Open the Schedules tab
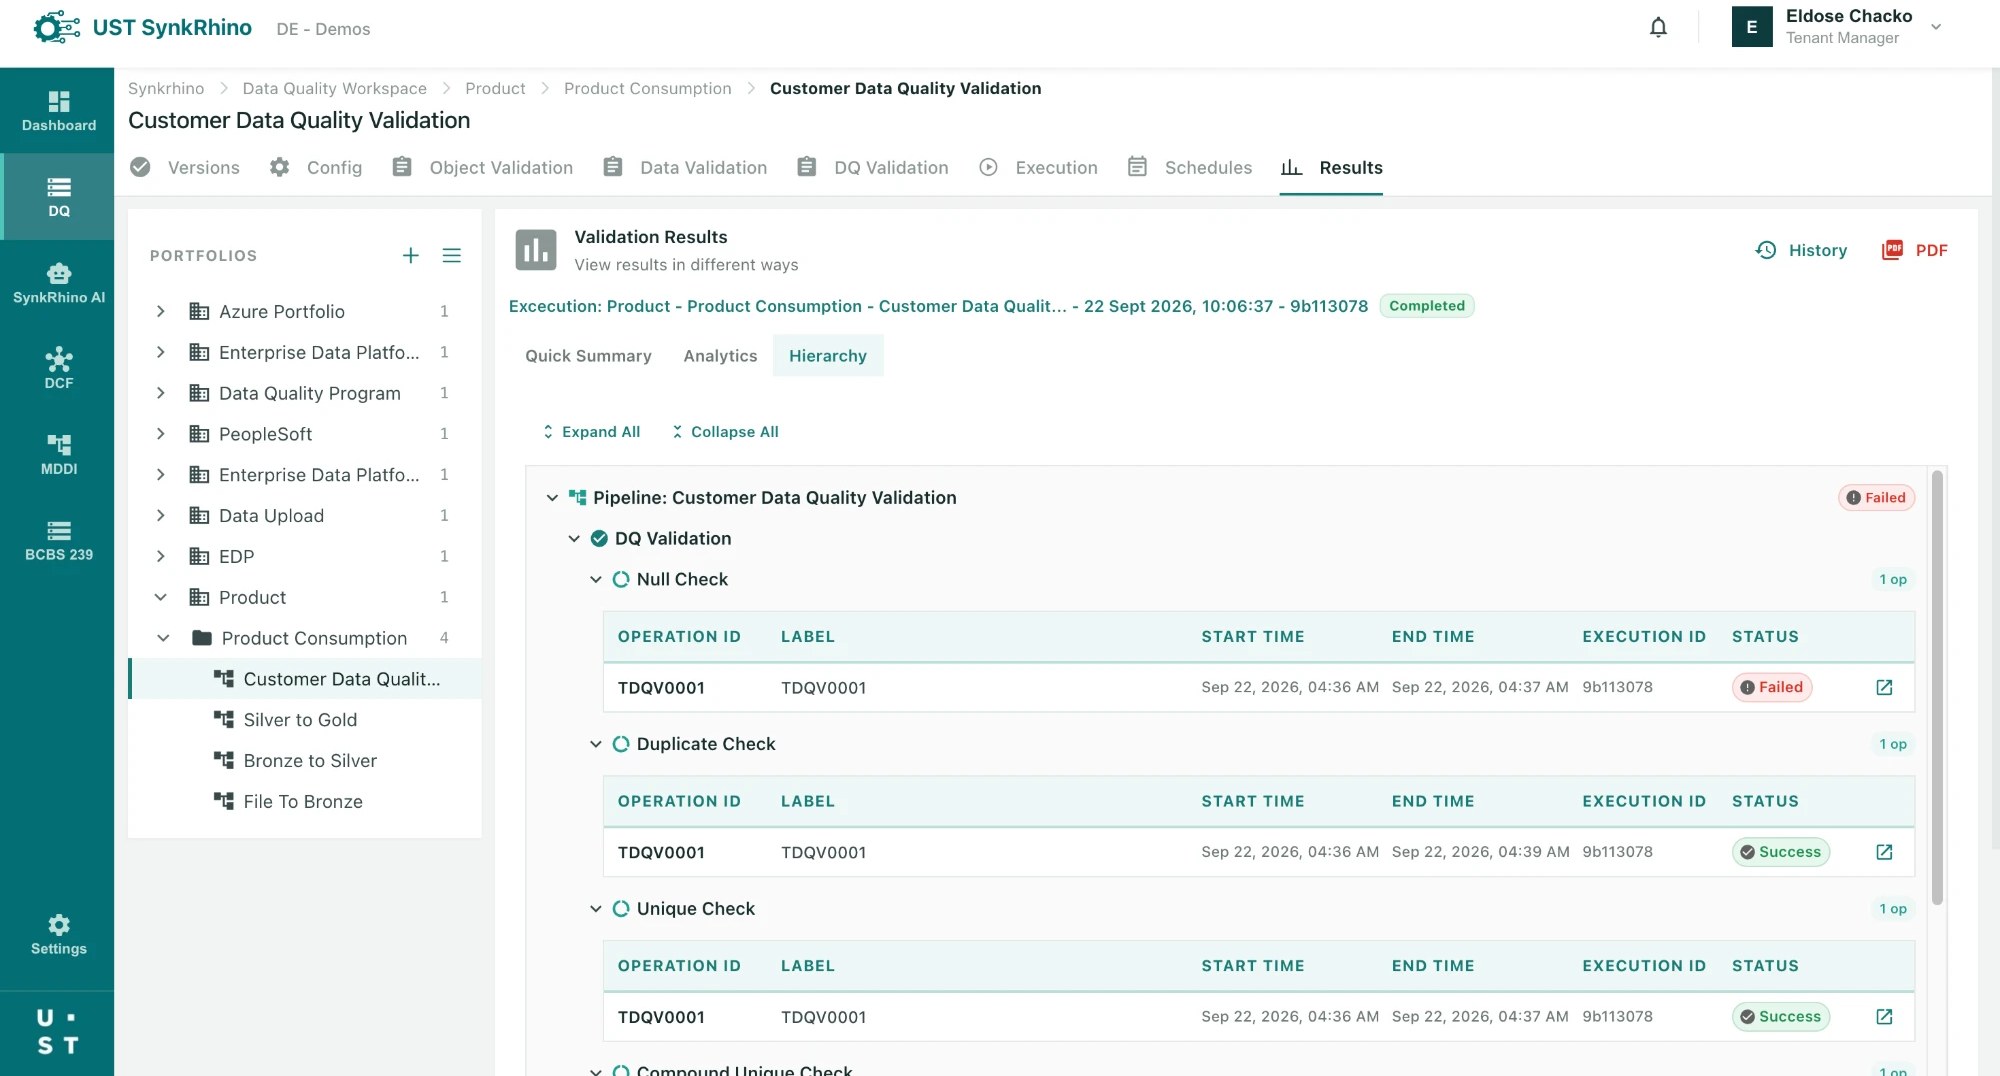Image resolution: width=2000 pixels, height=1076 pixels. tap(1190, 168)
